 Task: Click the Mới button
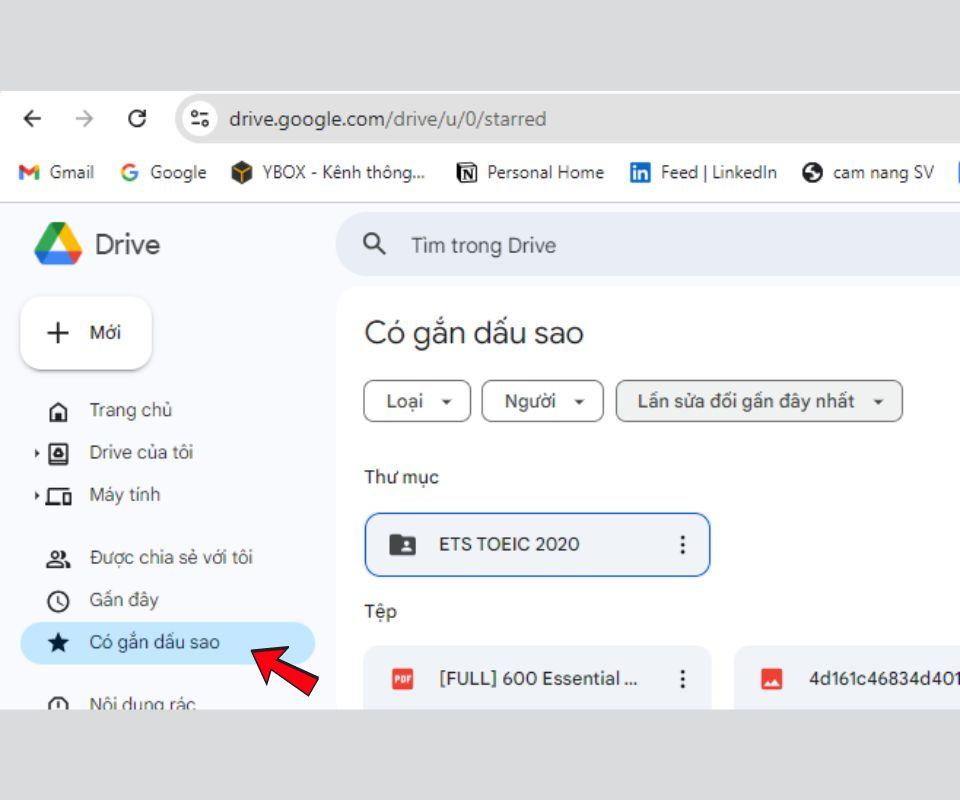click(x=86, y=333)
